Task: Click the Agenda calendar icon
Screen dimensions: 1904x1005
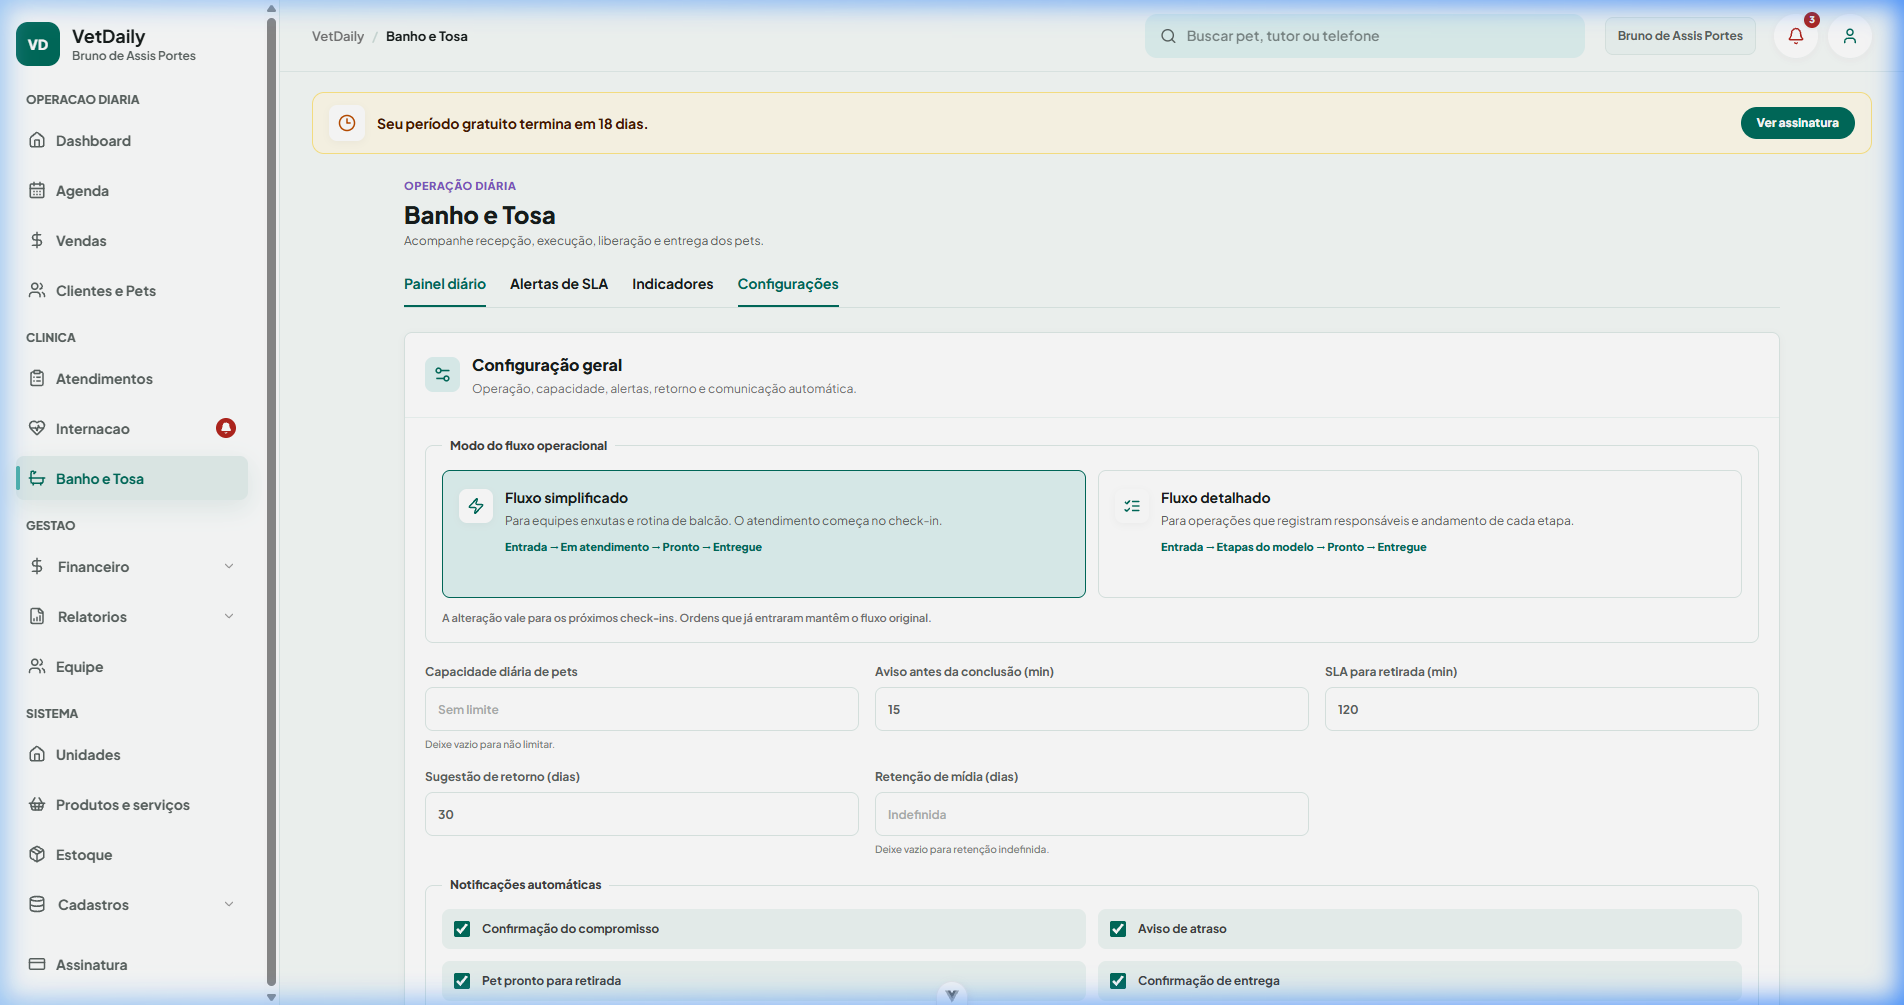Action: [37, 190]
